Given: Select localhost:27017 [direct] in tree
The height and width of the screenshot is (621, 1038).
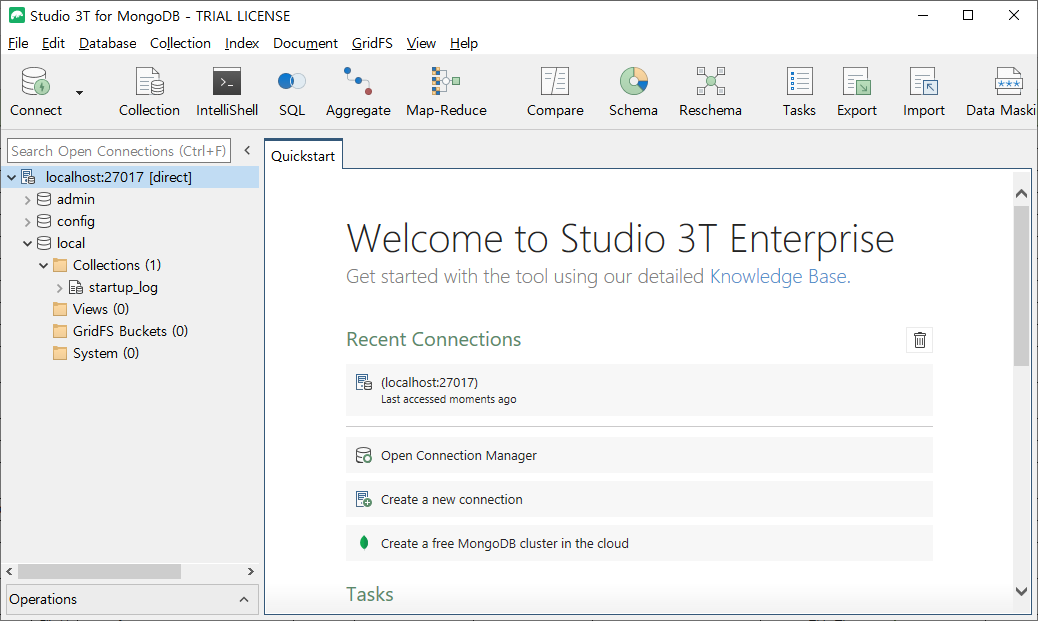Looking at the screenshot, I should point(118,177).
